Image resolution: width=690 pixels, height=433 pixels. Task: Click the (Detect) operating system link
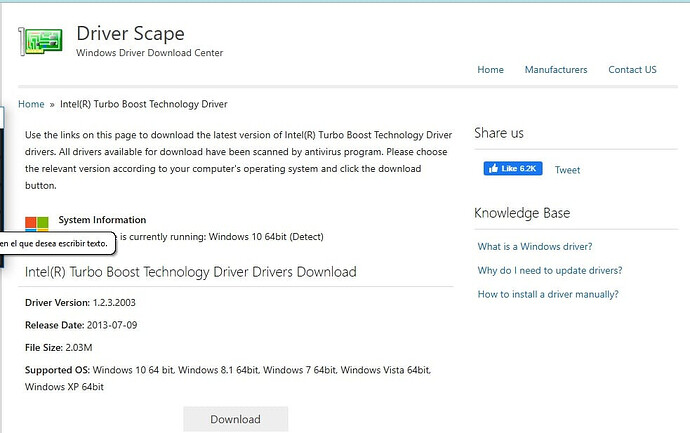(306, 237)
